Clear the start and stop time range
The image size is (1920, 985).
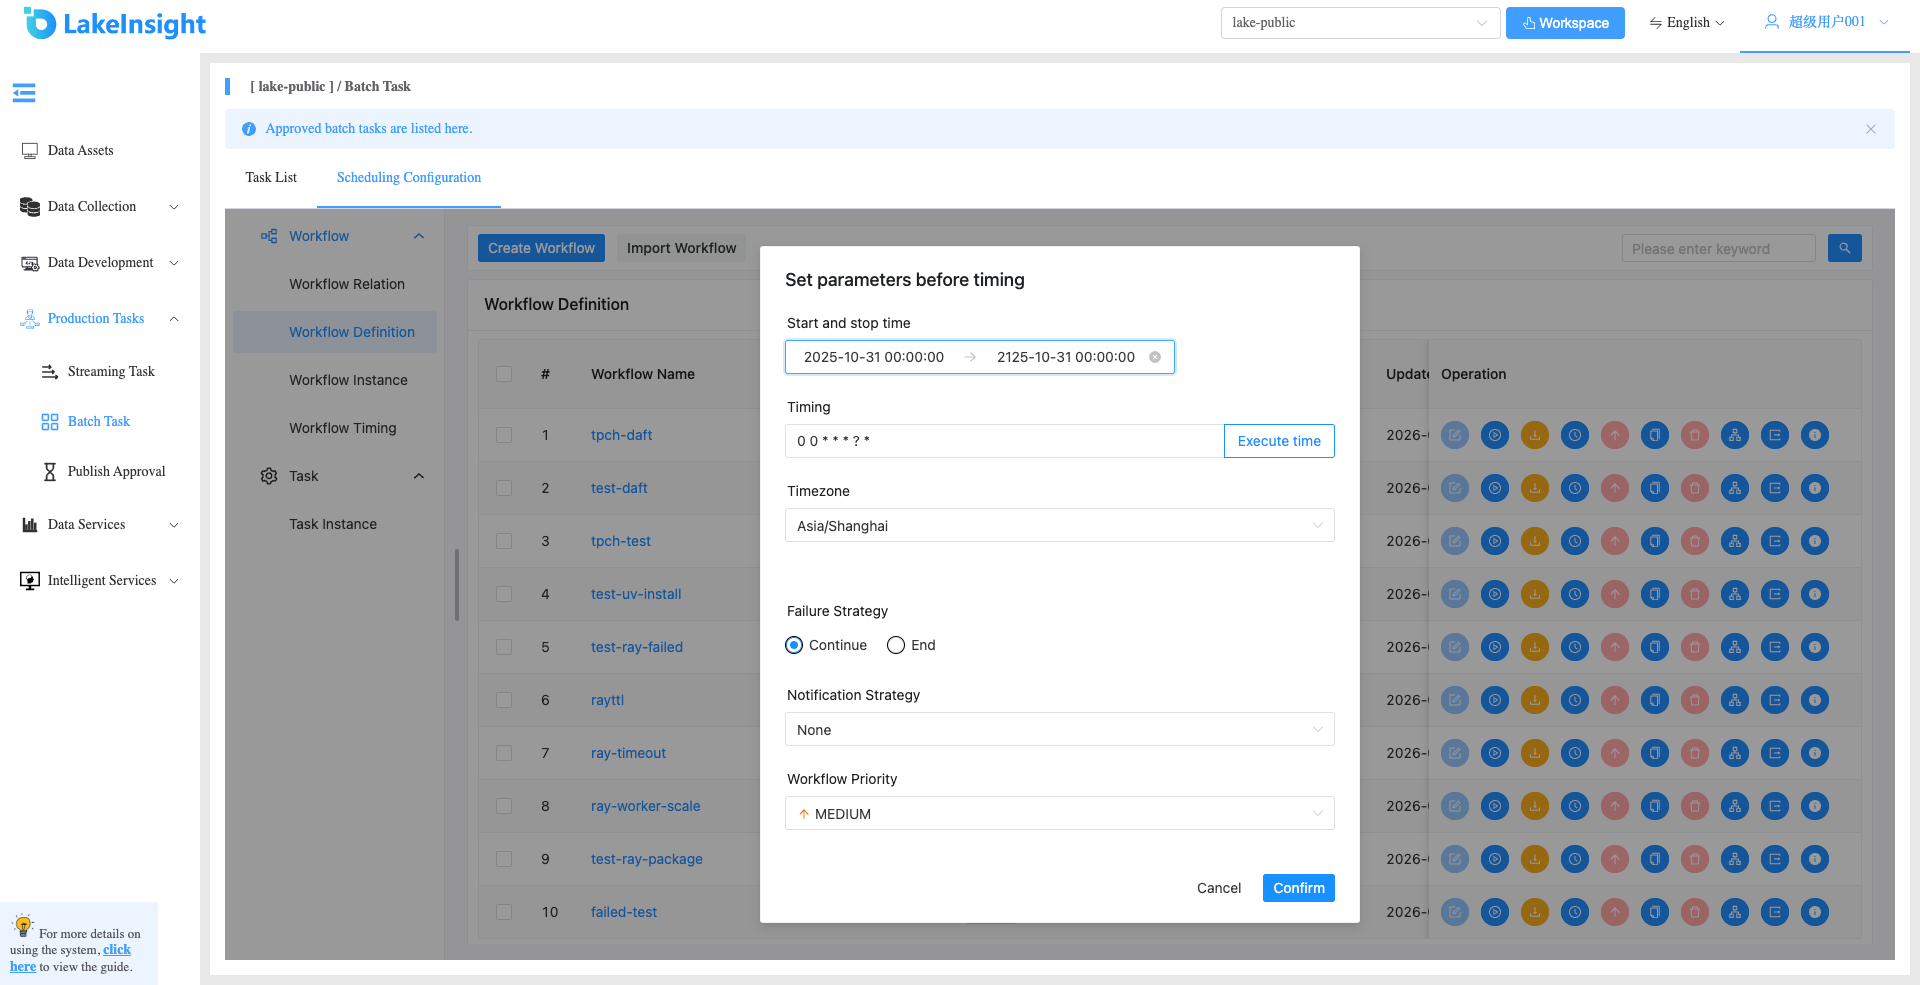point(1155,357)
